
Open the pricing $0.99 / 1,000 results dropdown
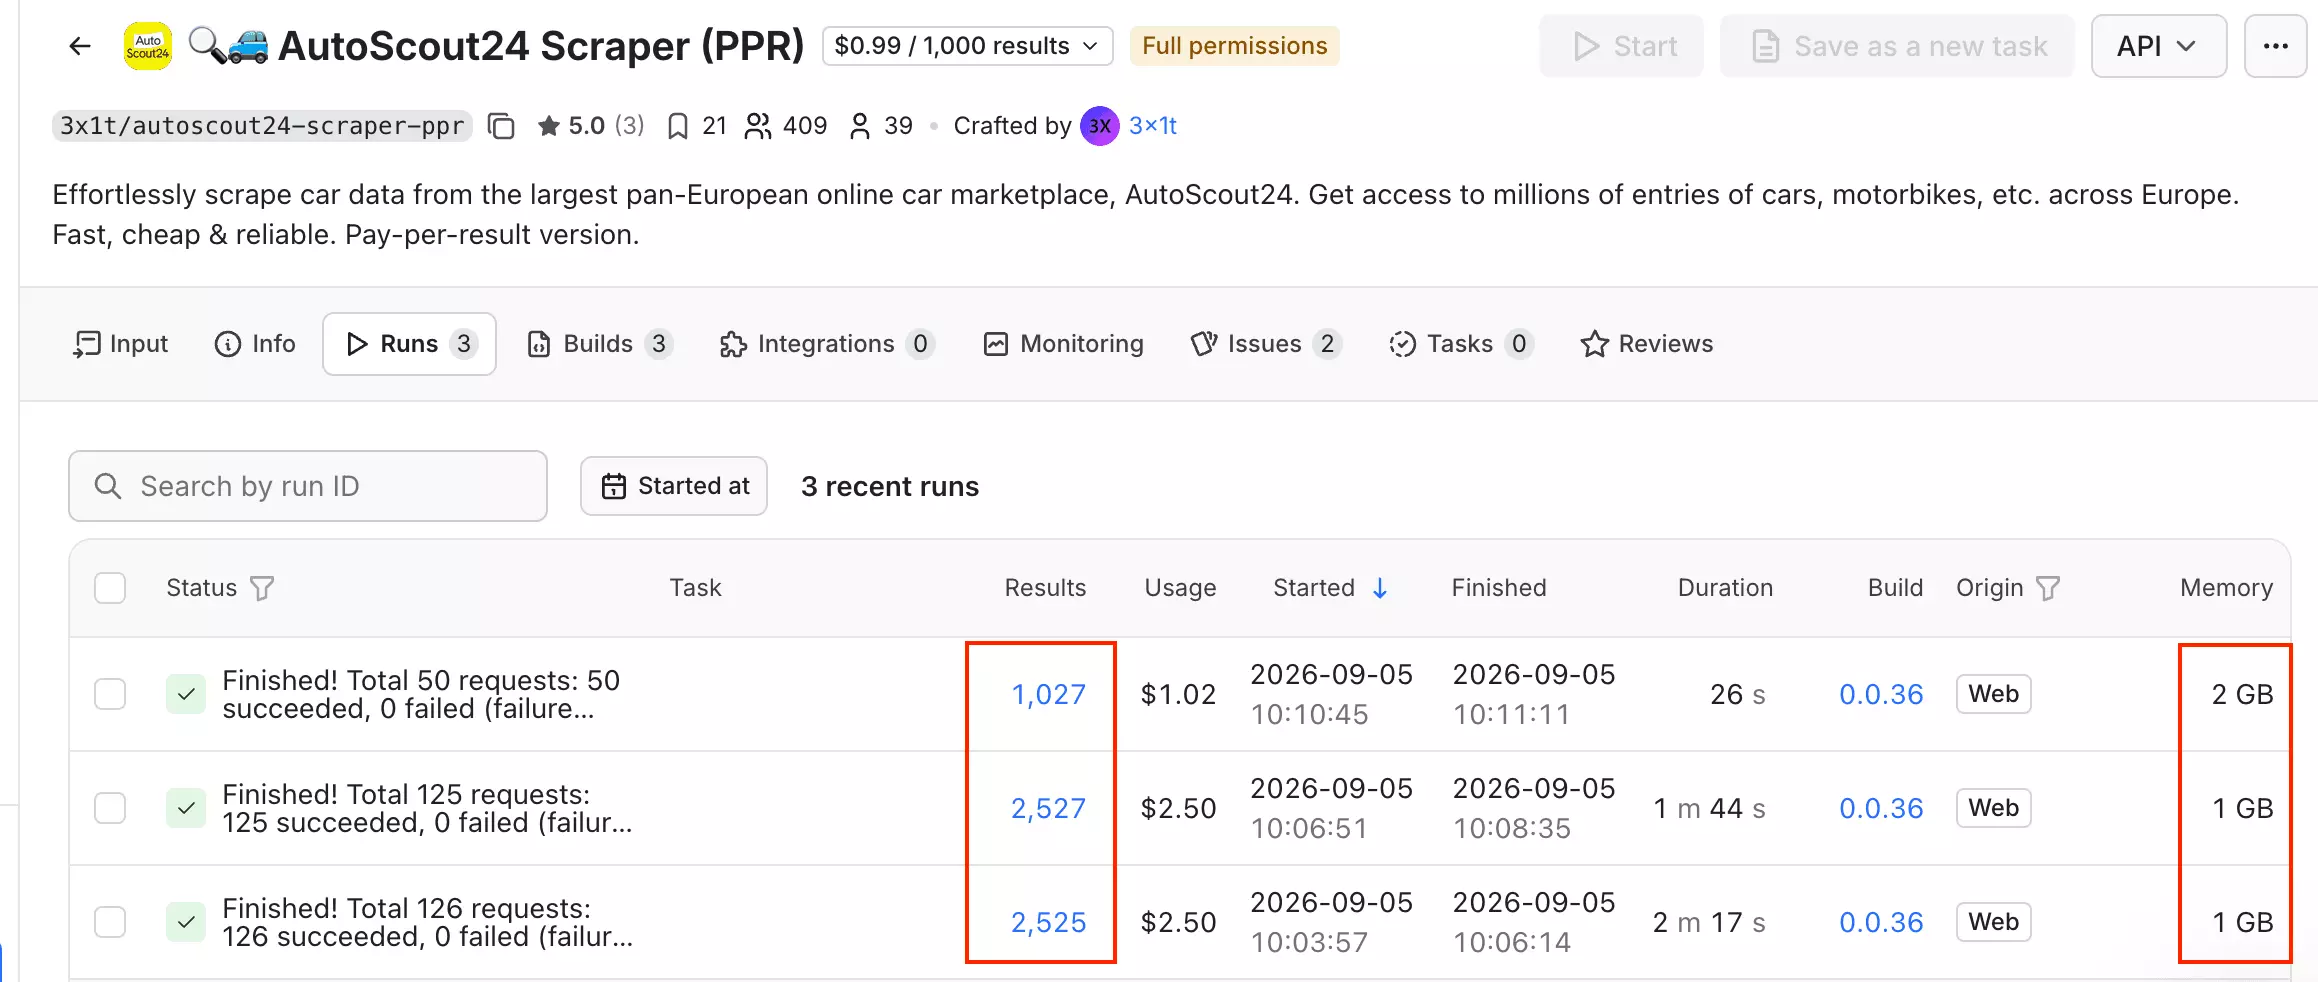click(x=967, y=46)
